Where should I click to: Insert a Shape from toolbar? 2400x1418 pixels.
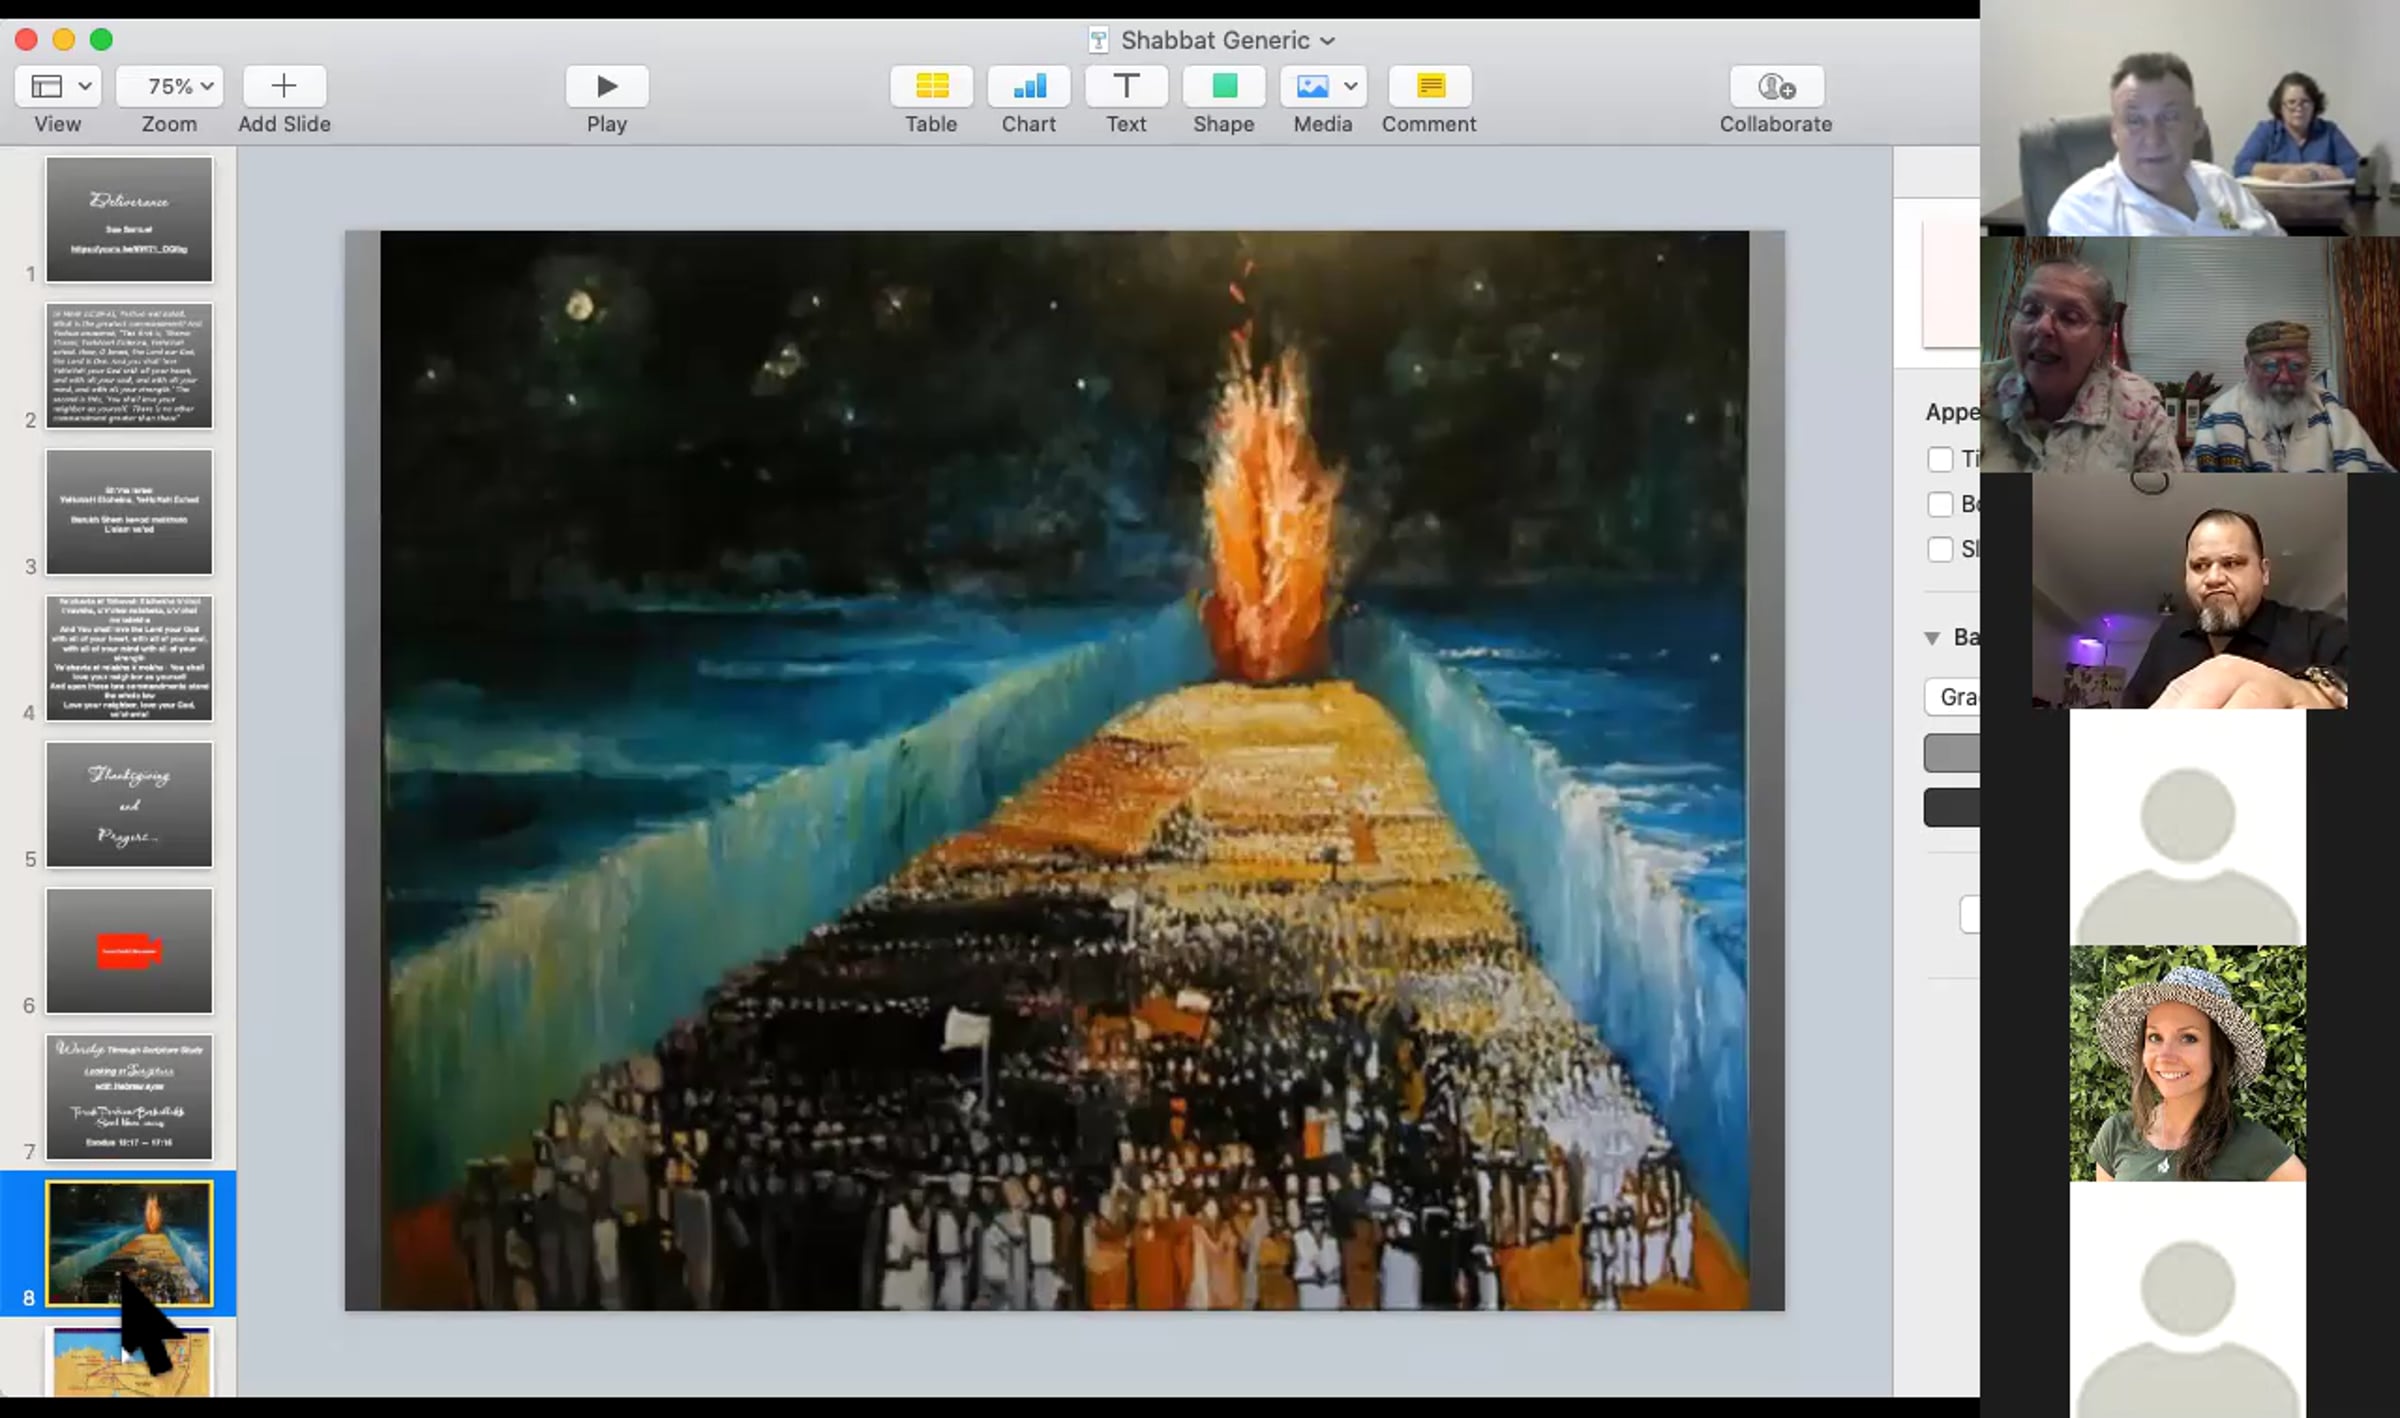tap(1223, 87)
